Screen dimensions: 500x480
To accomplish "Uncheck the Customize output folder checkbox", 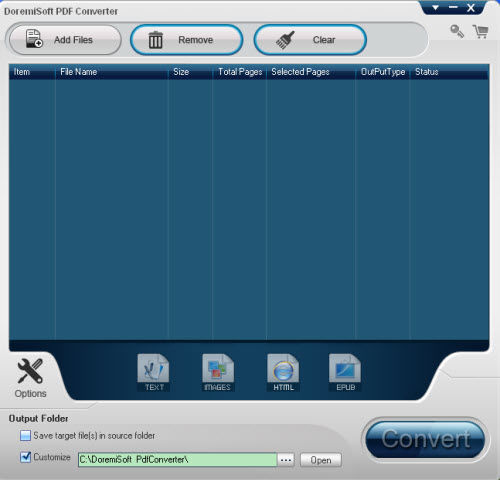I will coord(25,457).
